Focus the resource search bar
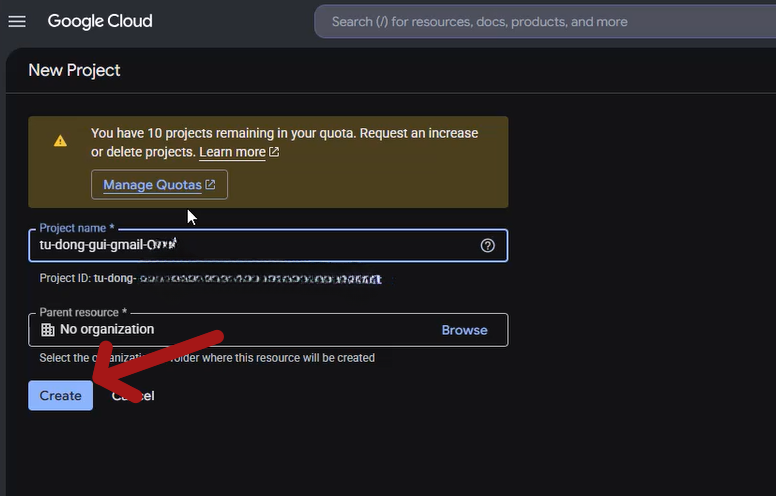 tap(544, 22)
